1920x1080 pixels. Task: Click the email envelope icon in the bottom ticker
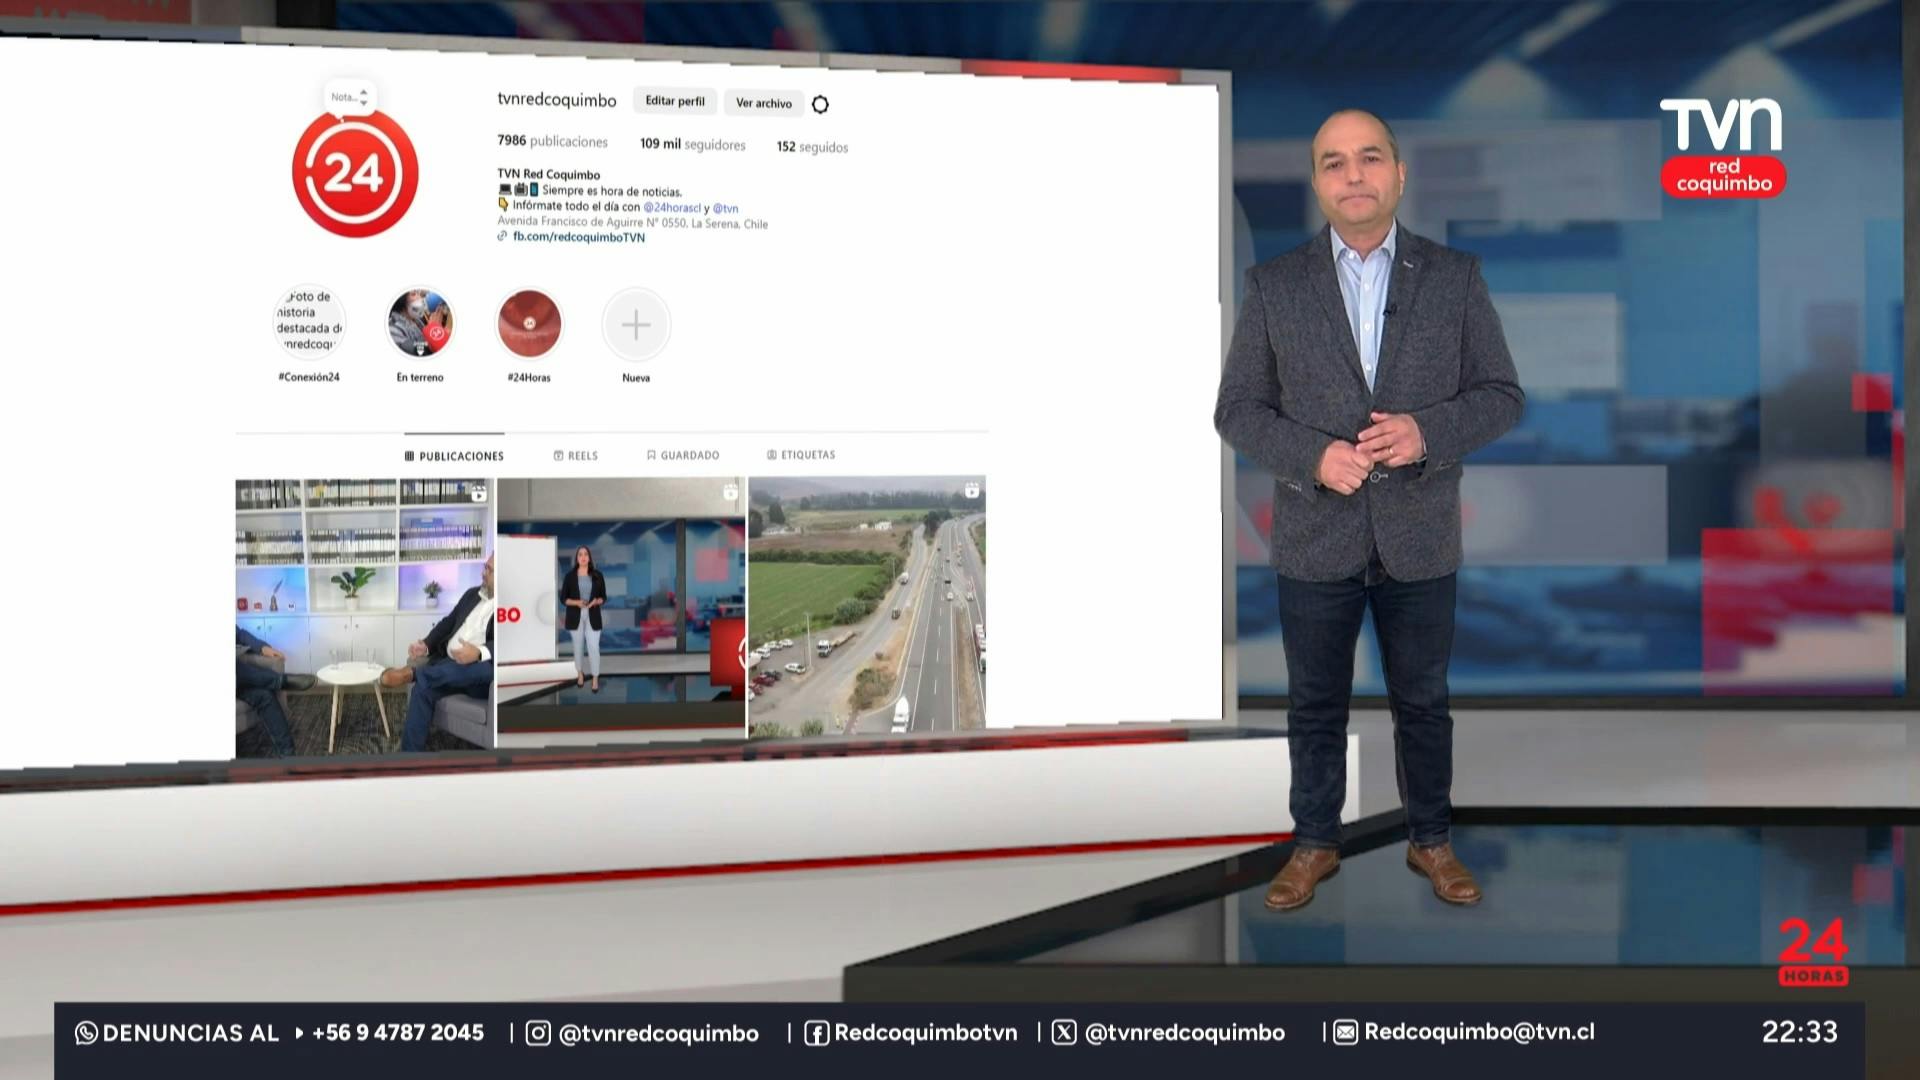1345,1032
